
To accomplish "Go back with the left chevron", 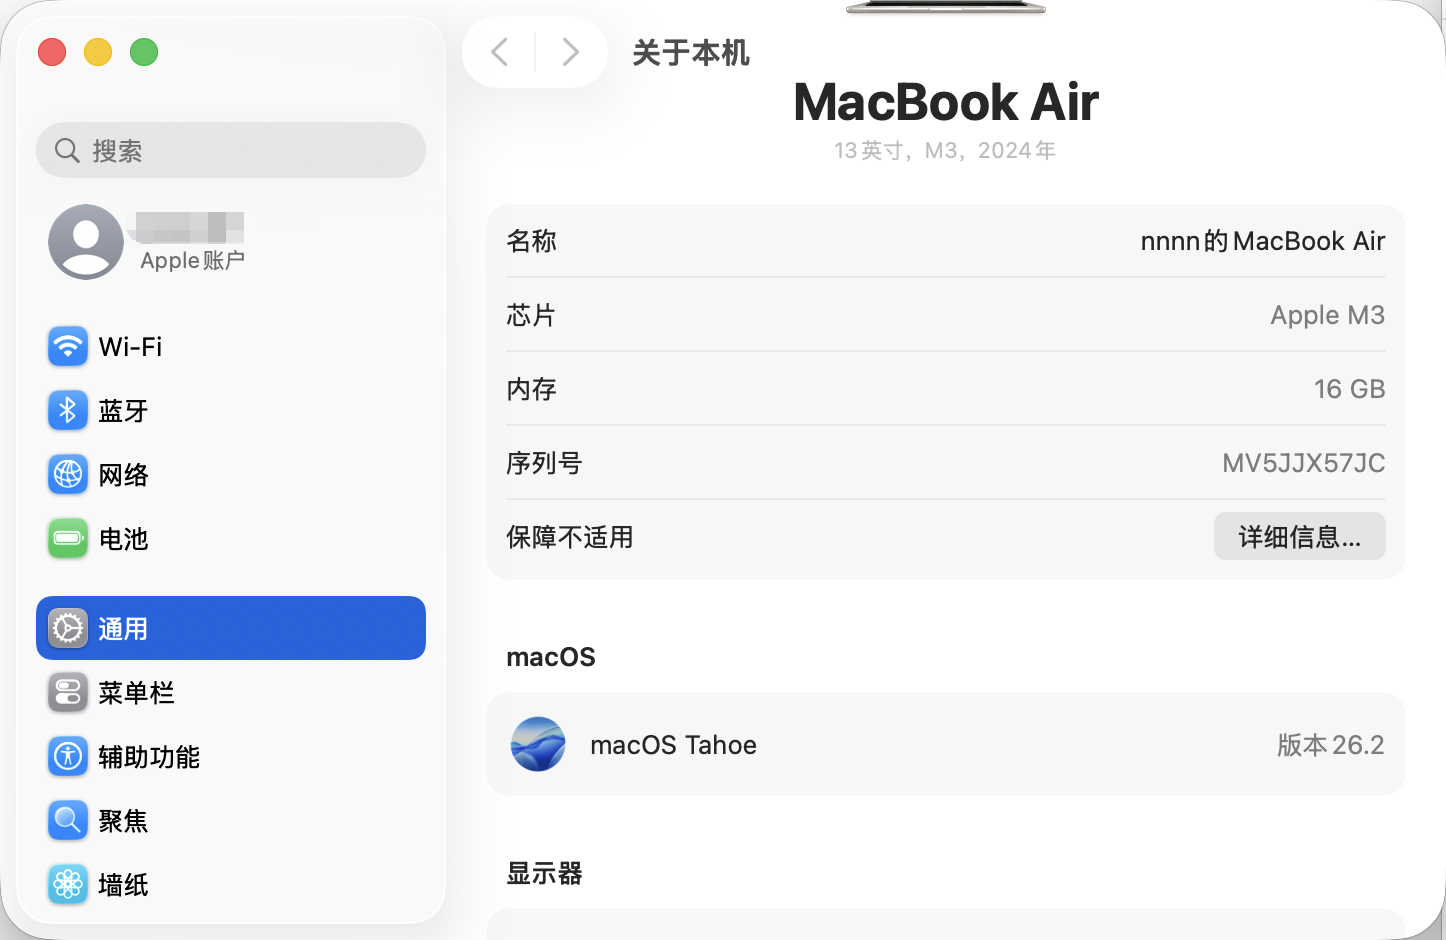I will point(500,52).
